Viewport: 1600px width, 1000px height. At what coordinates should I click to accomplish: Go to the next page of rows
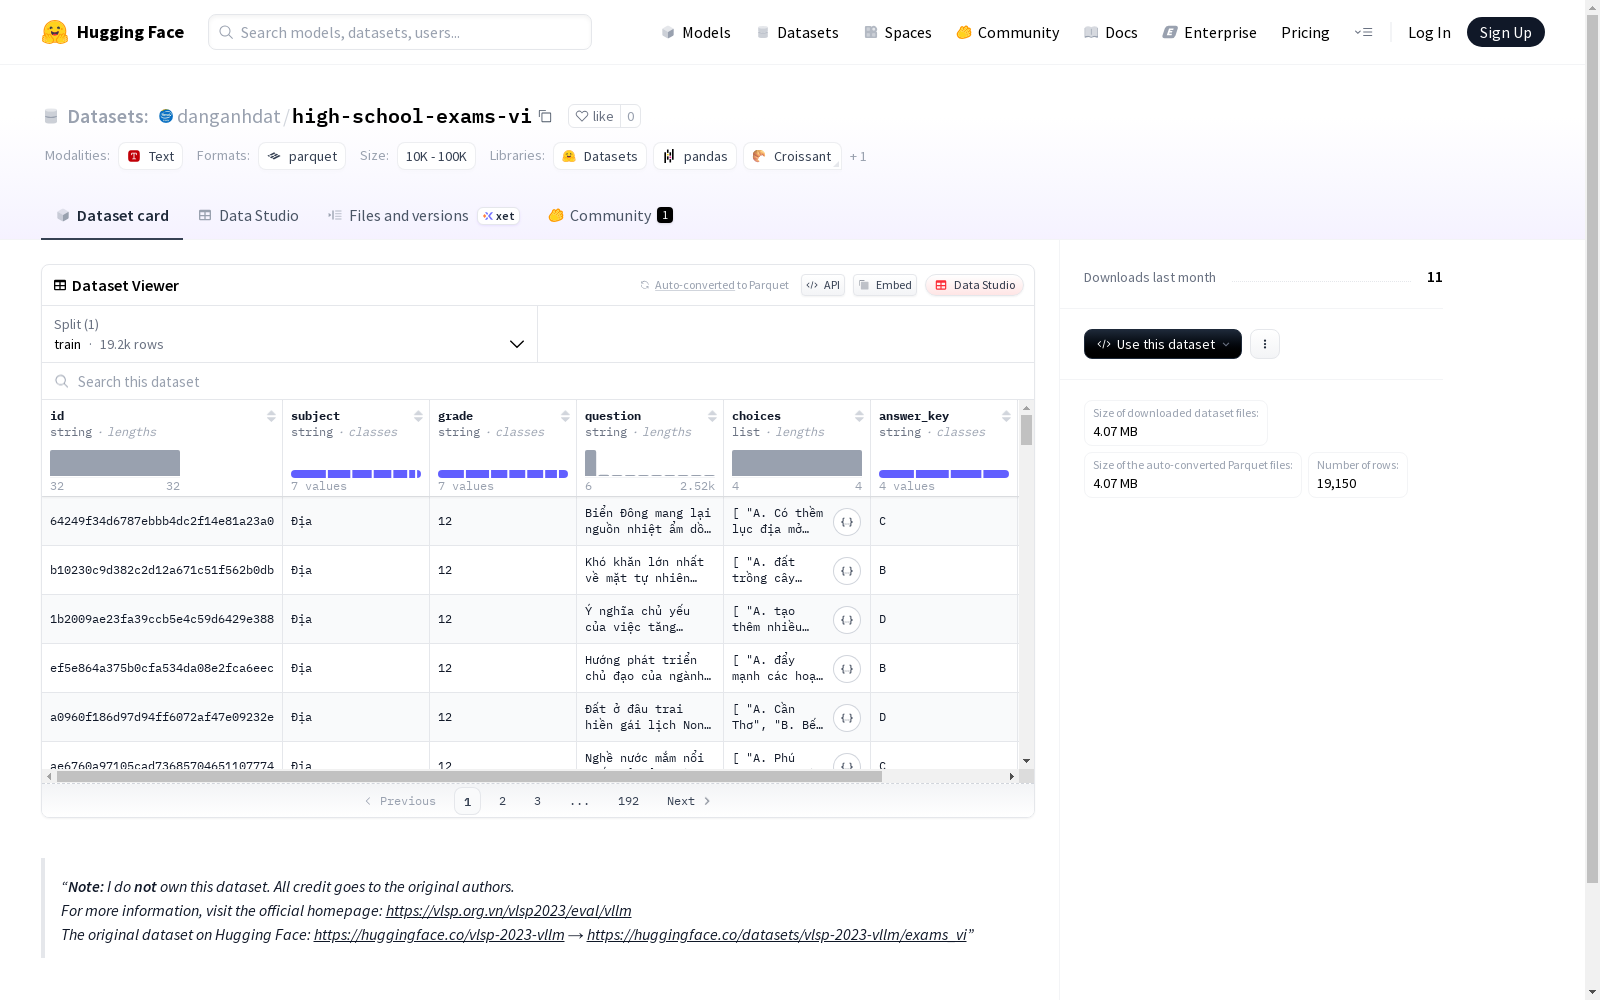(x=689, y=801)
